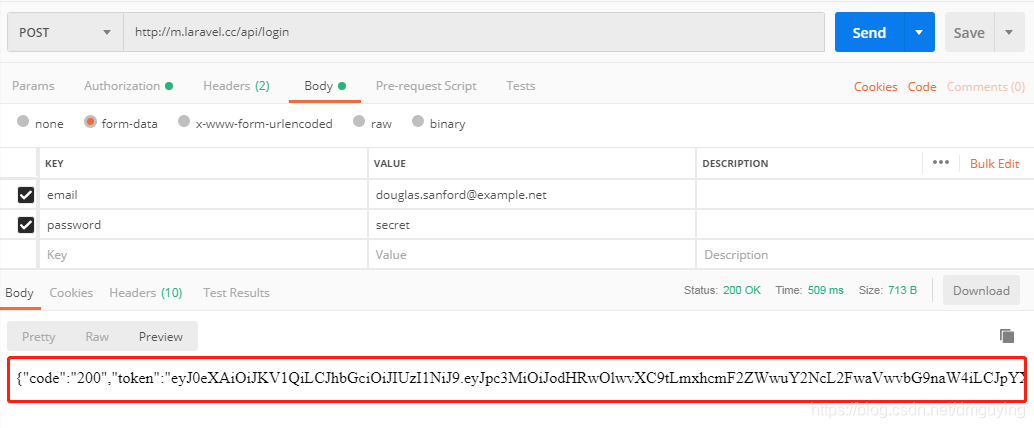The image size is (1034, 428).
Task: Switch response view to Pretty
Action: 38,336
